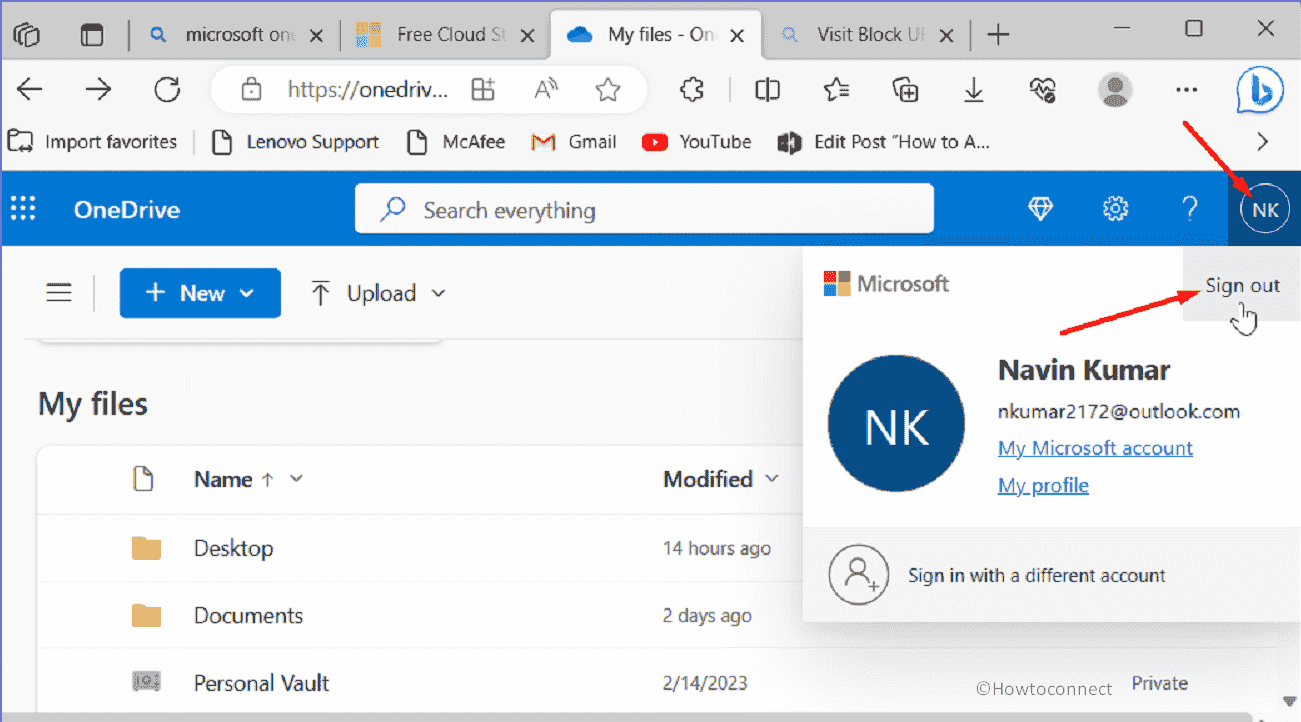Open Lenovo Support bookmark
1301x722 pixels.
[x=296, y=142]
